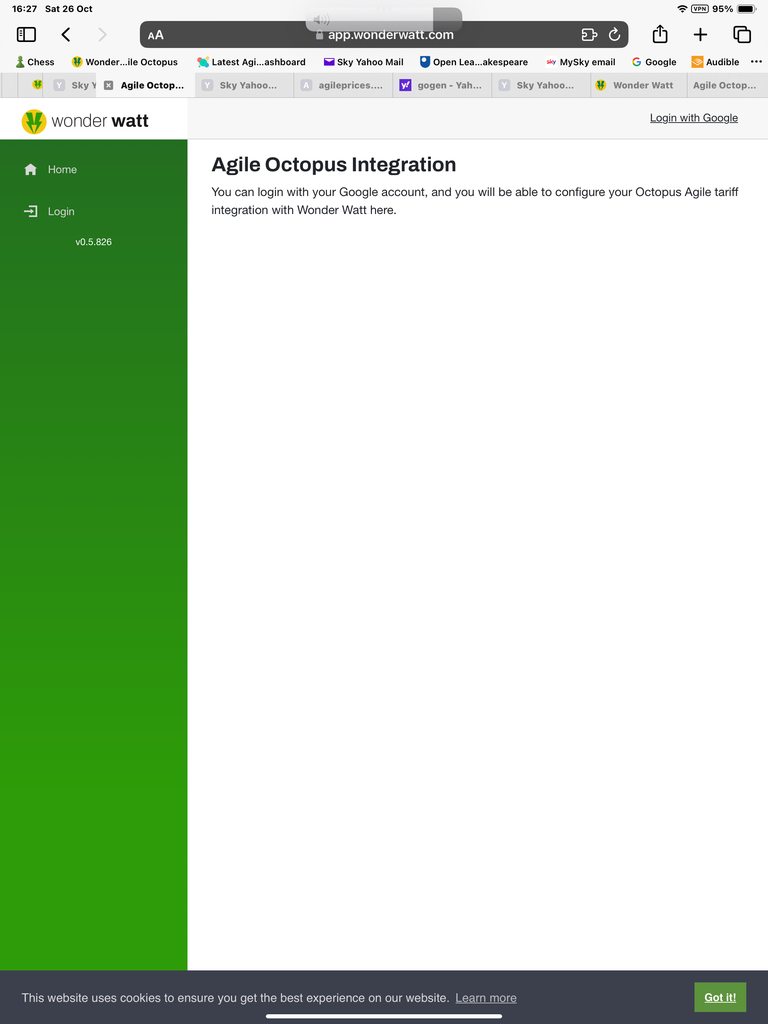The height and width of the screenshot is (1024, 768).
Task: Go back to the previous page
Action: click(x=66, y=35)
